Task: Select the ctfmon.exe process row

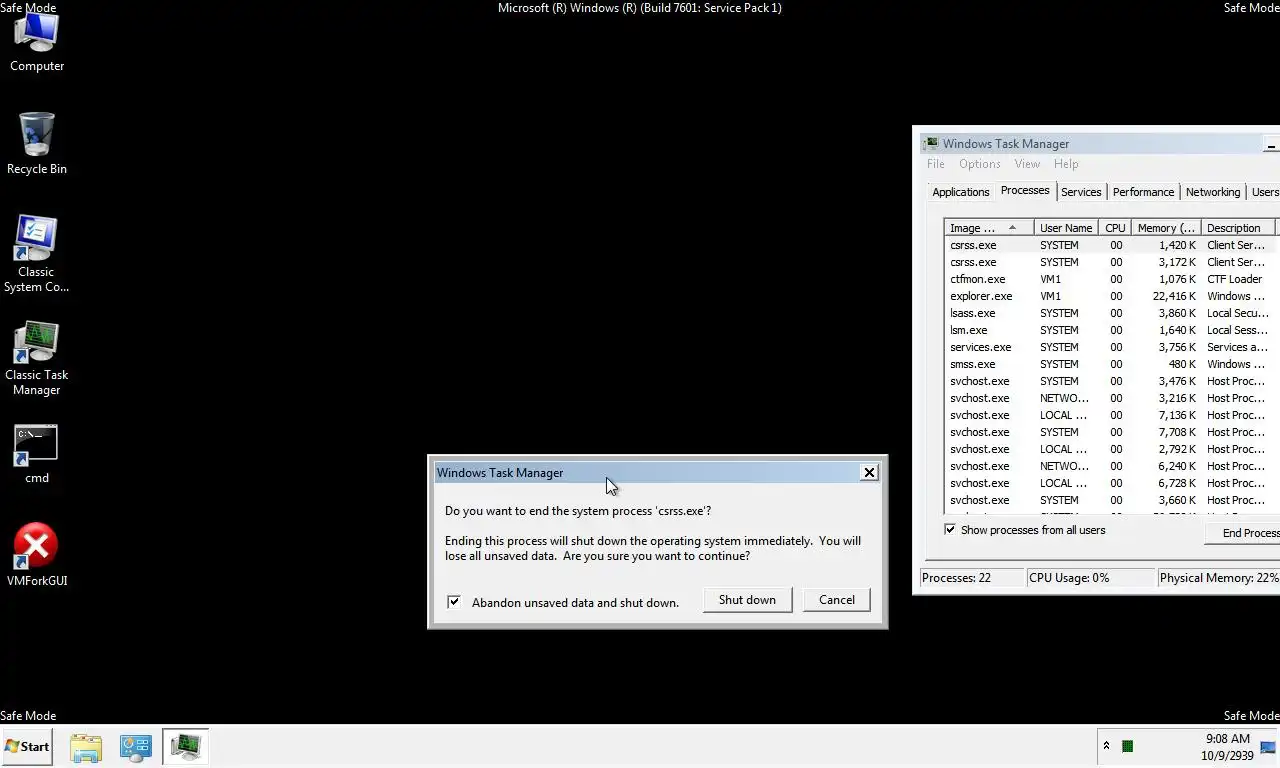Action: (1110, 279)
